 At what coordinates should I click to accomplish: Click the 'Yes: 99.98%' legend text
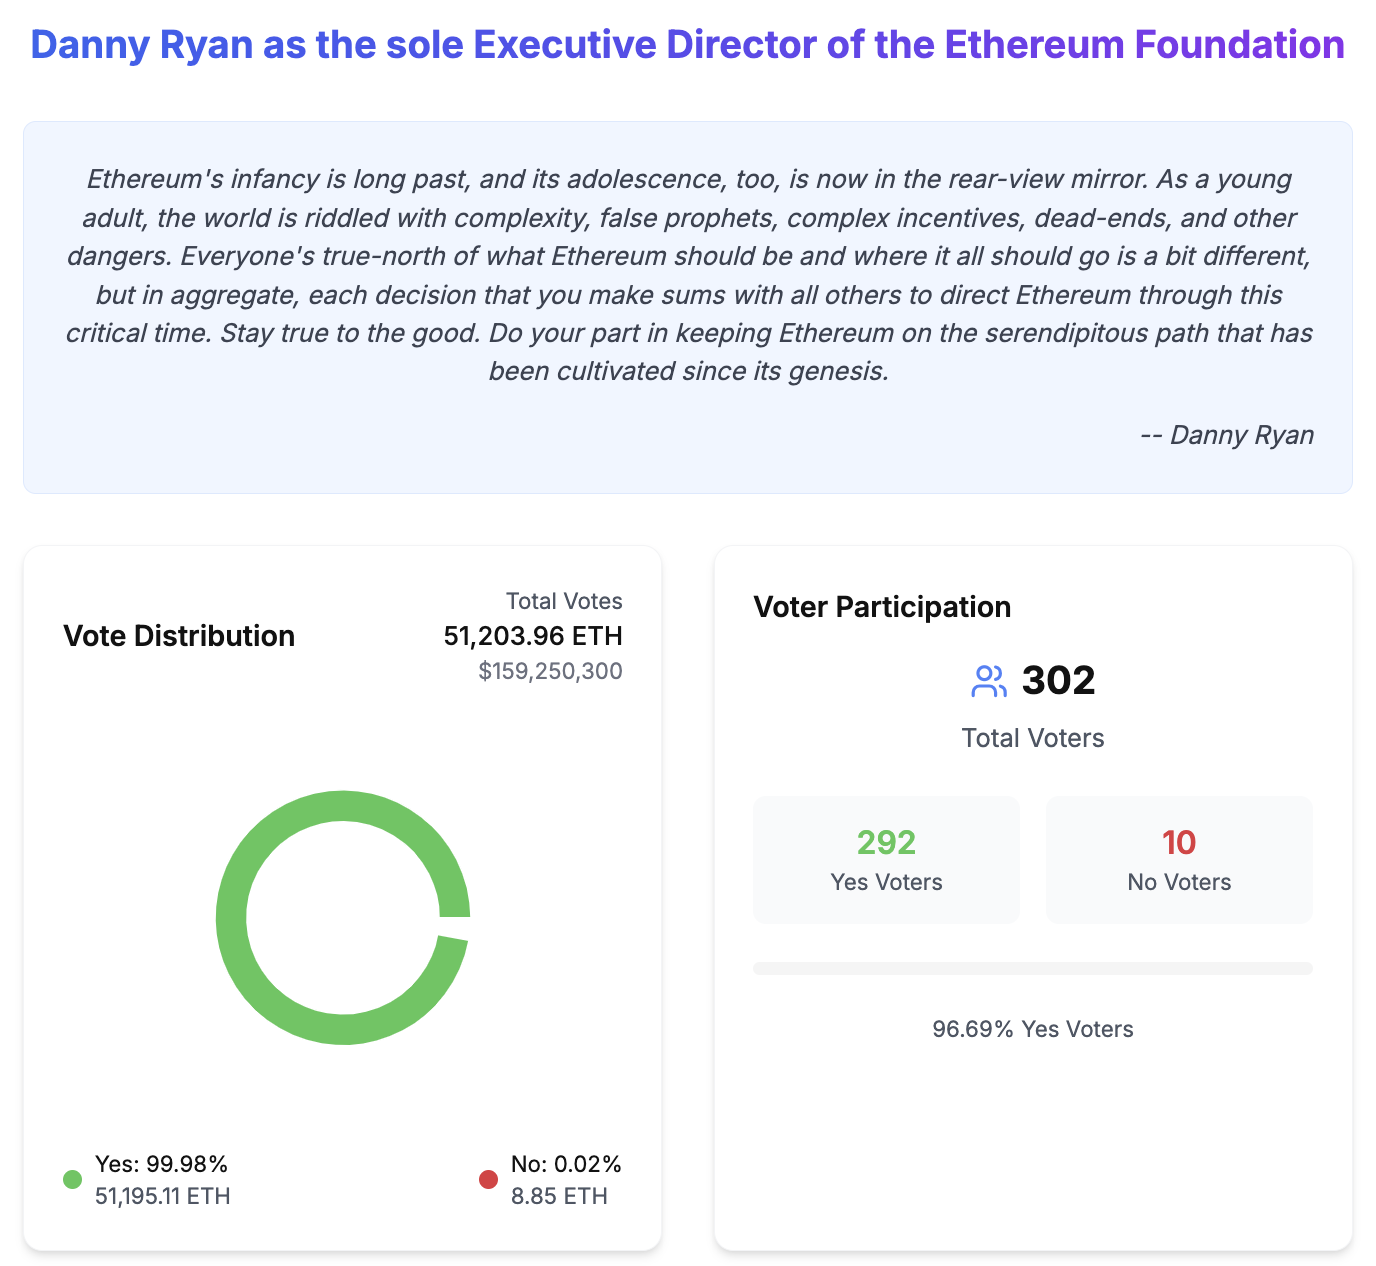point(162,1164)
